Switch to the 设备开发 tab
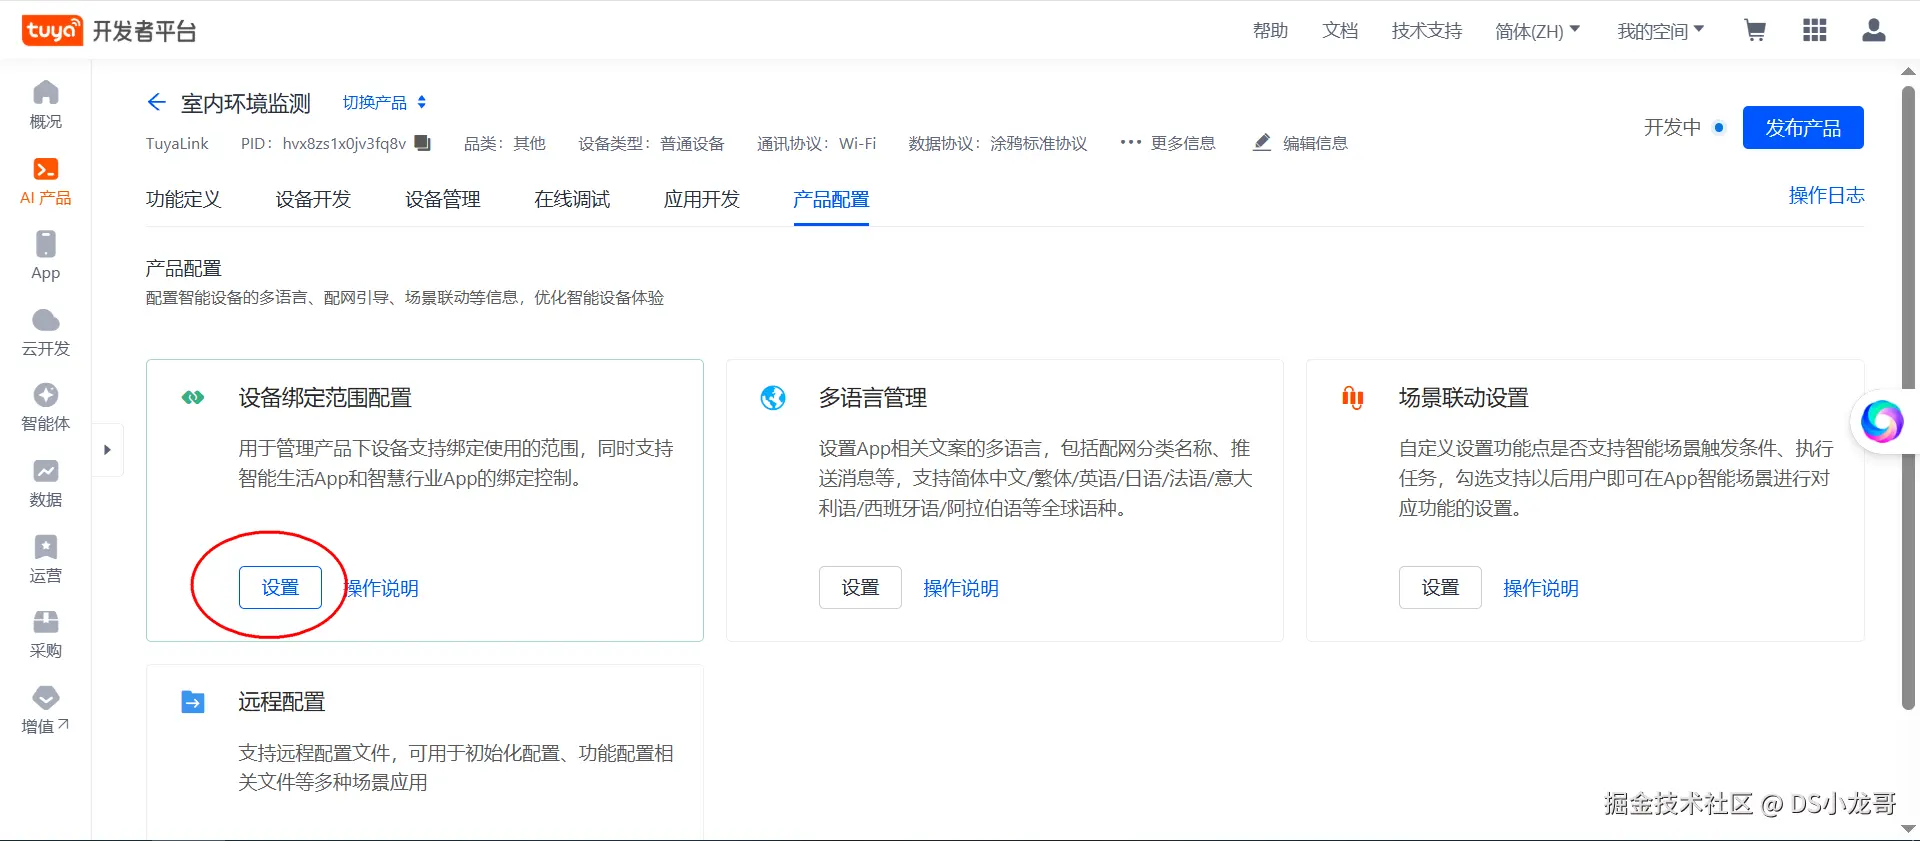 point(313,199)
